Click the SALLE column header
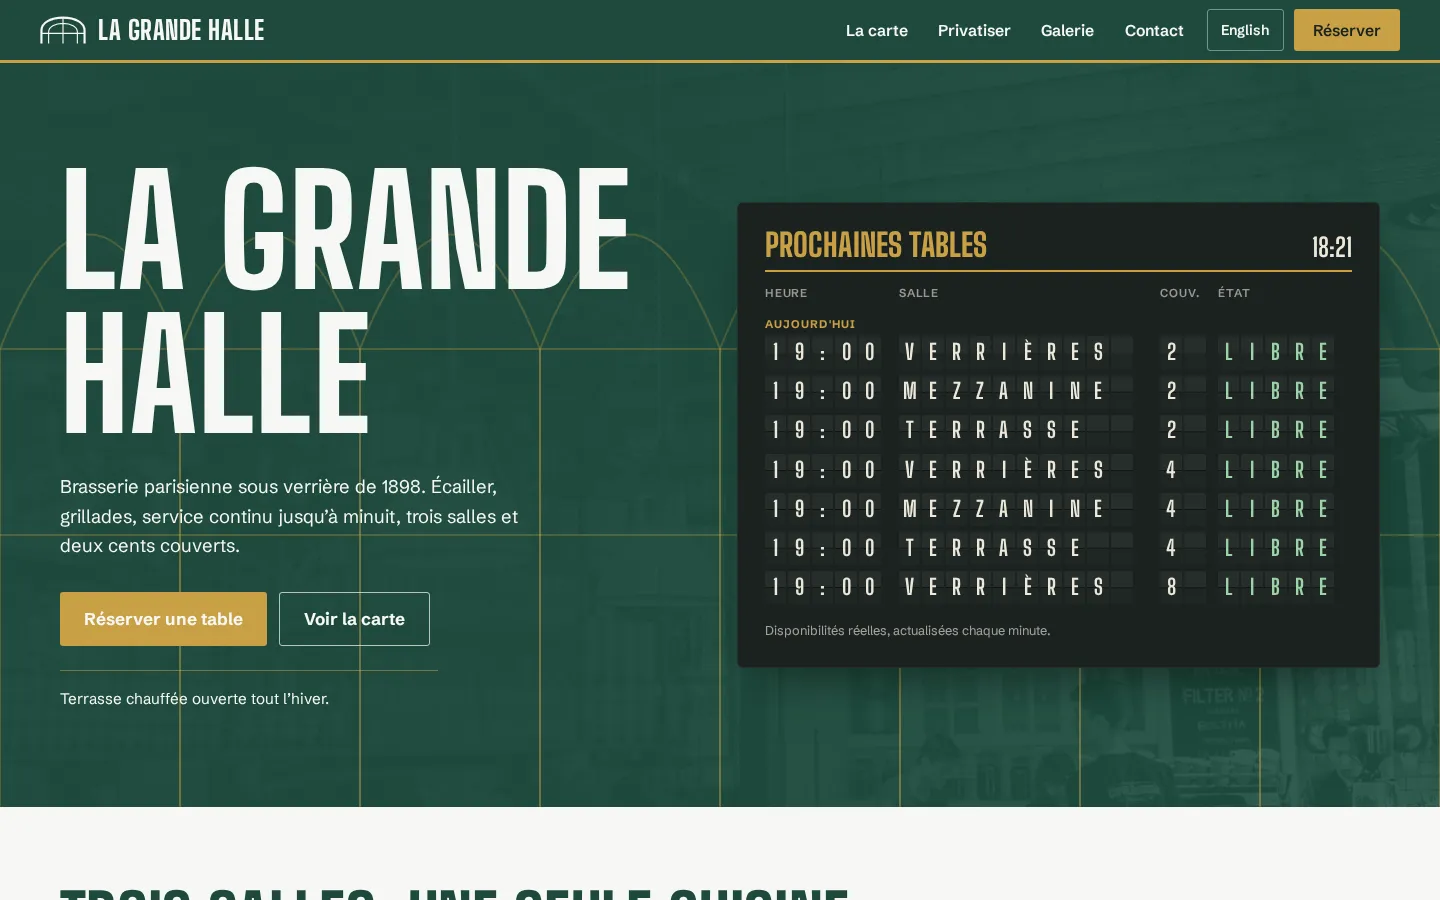 (918, 293)
